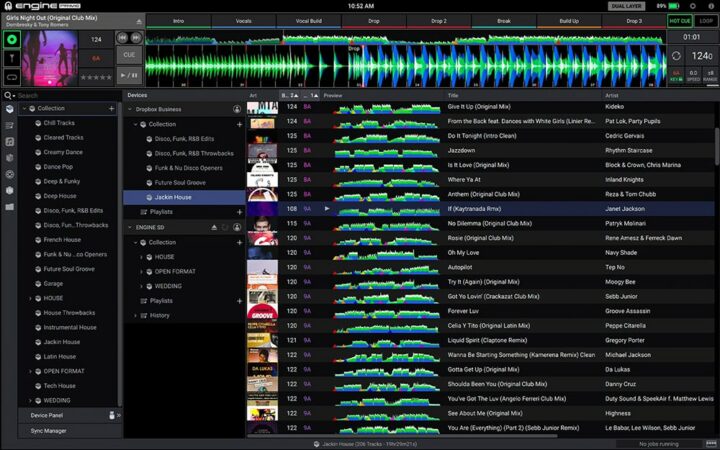720x450 pixels.
Task: Toggle the HOT CUE mode
Action: (680, 20)
